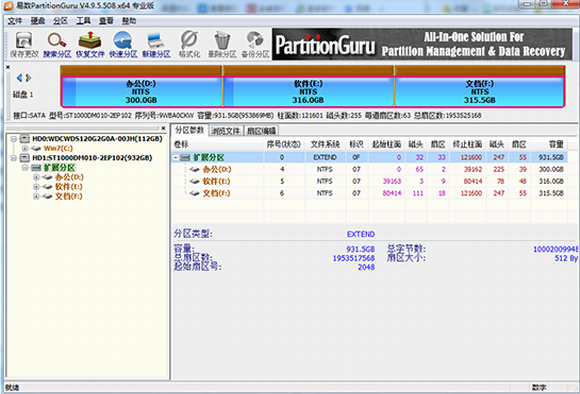Expand the 办公(D:) node in the tree

(36, 177)
